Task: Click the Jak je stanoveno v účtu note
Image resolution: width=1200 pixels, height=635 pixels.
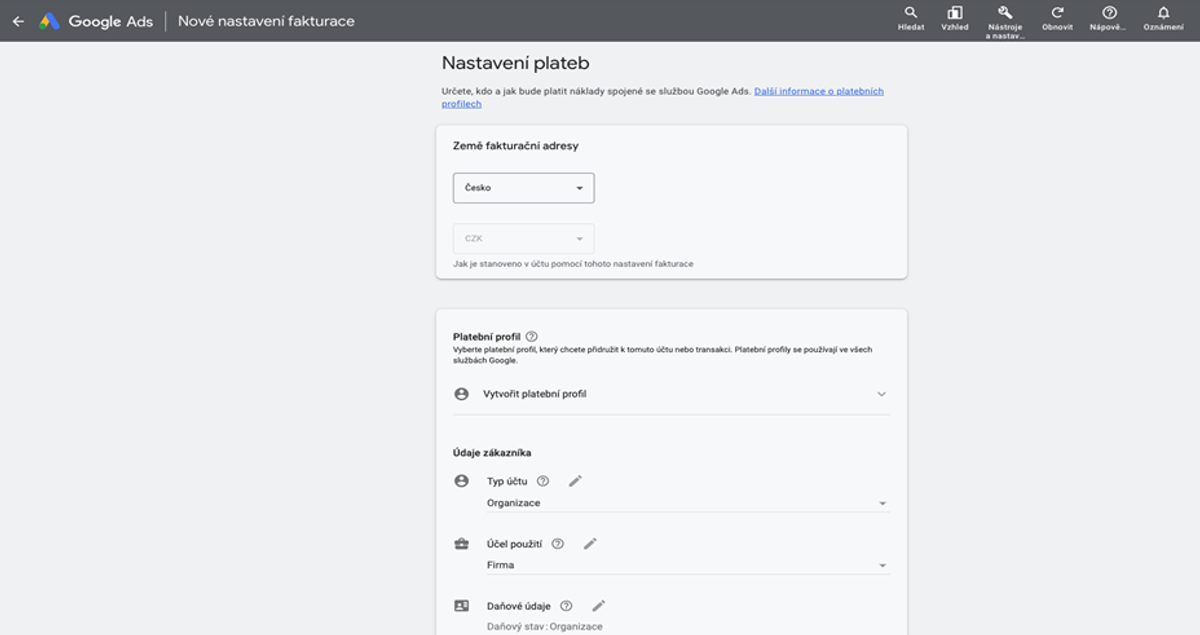Action: [573, 264]
